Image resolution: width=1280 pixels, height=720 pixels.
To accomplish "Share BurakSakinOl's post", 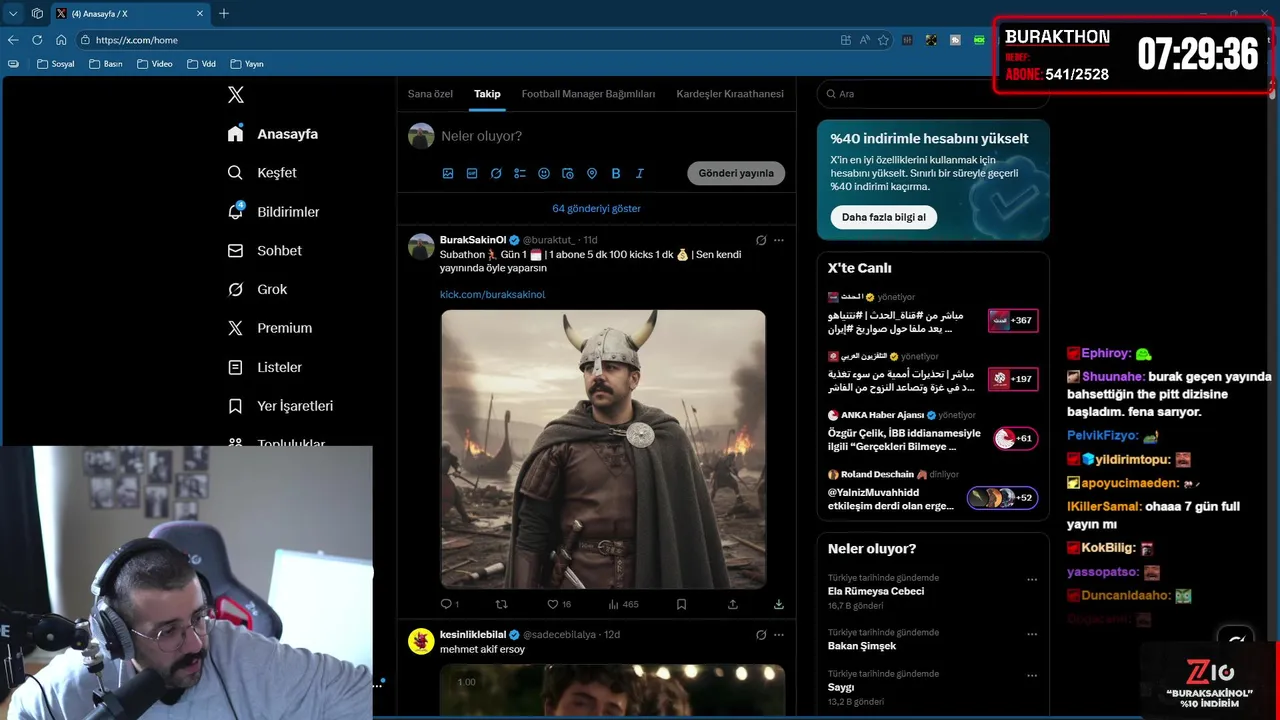I will [x=733, y=604].
